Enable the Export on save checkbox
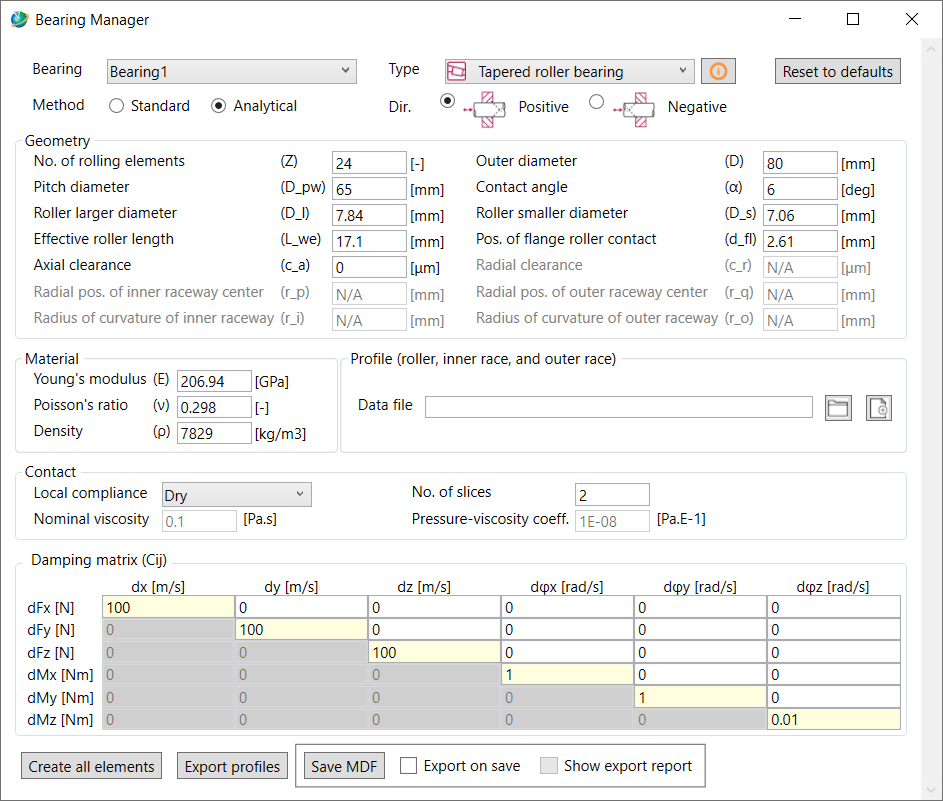 coord(408,765)
